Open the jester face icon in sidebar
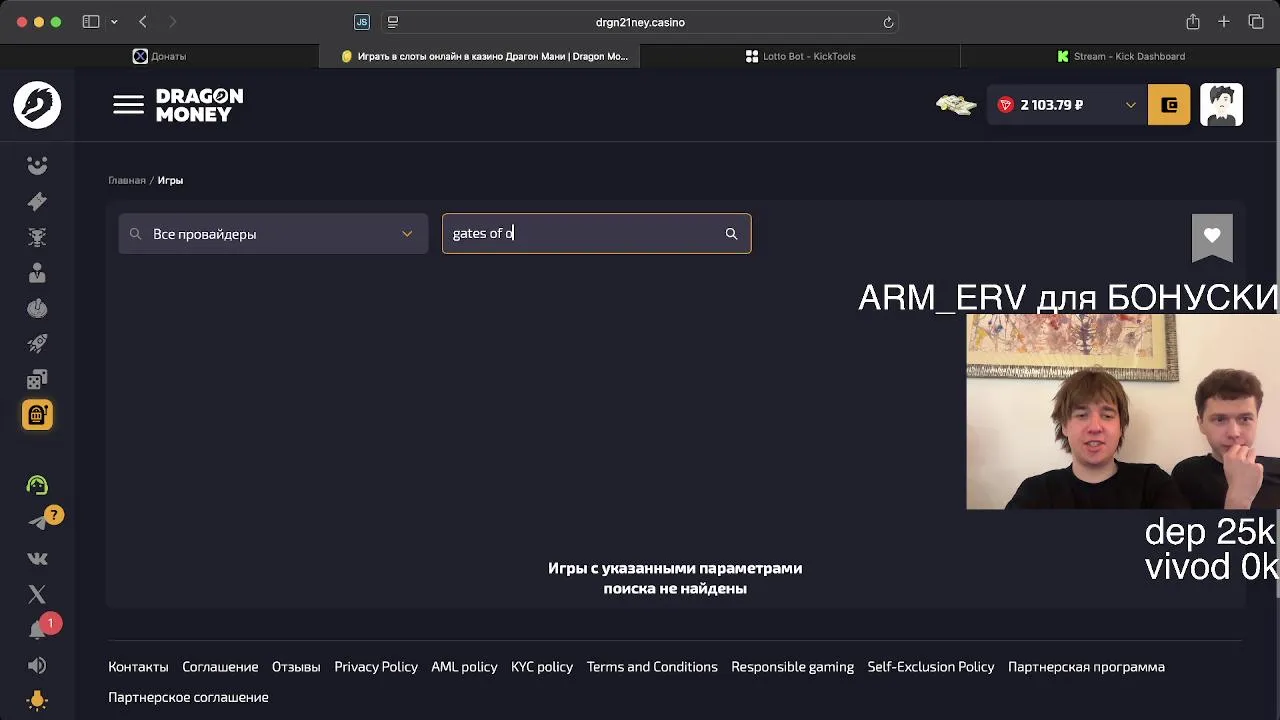This screenshot has height=720, width=1280. click(37, 166)
